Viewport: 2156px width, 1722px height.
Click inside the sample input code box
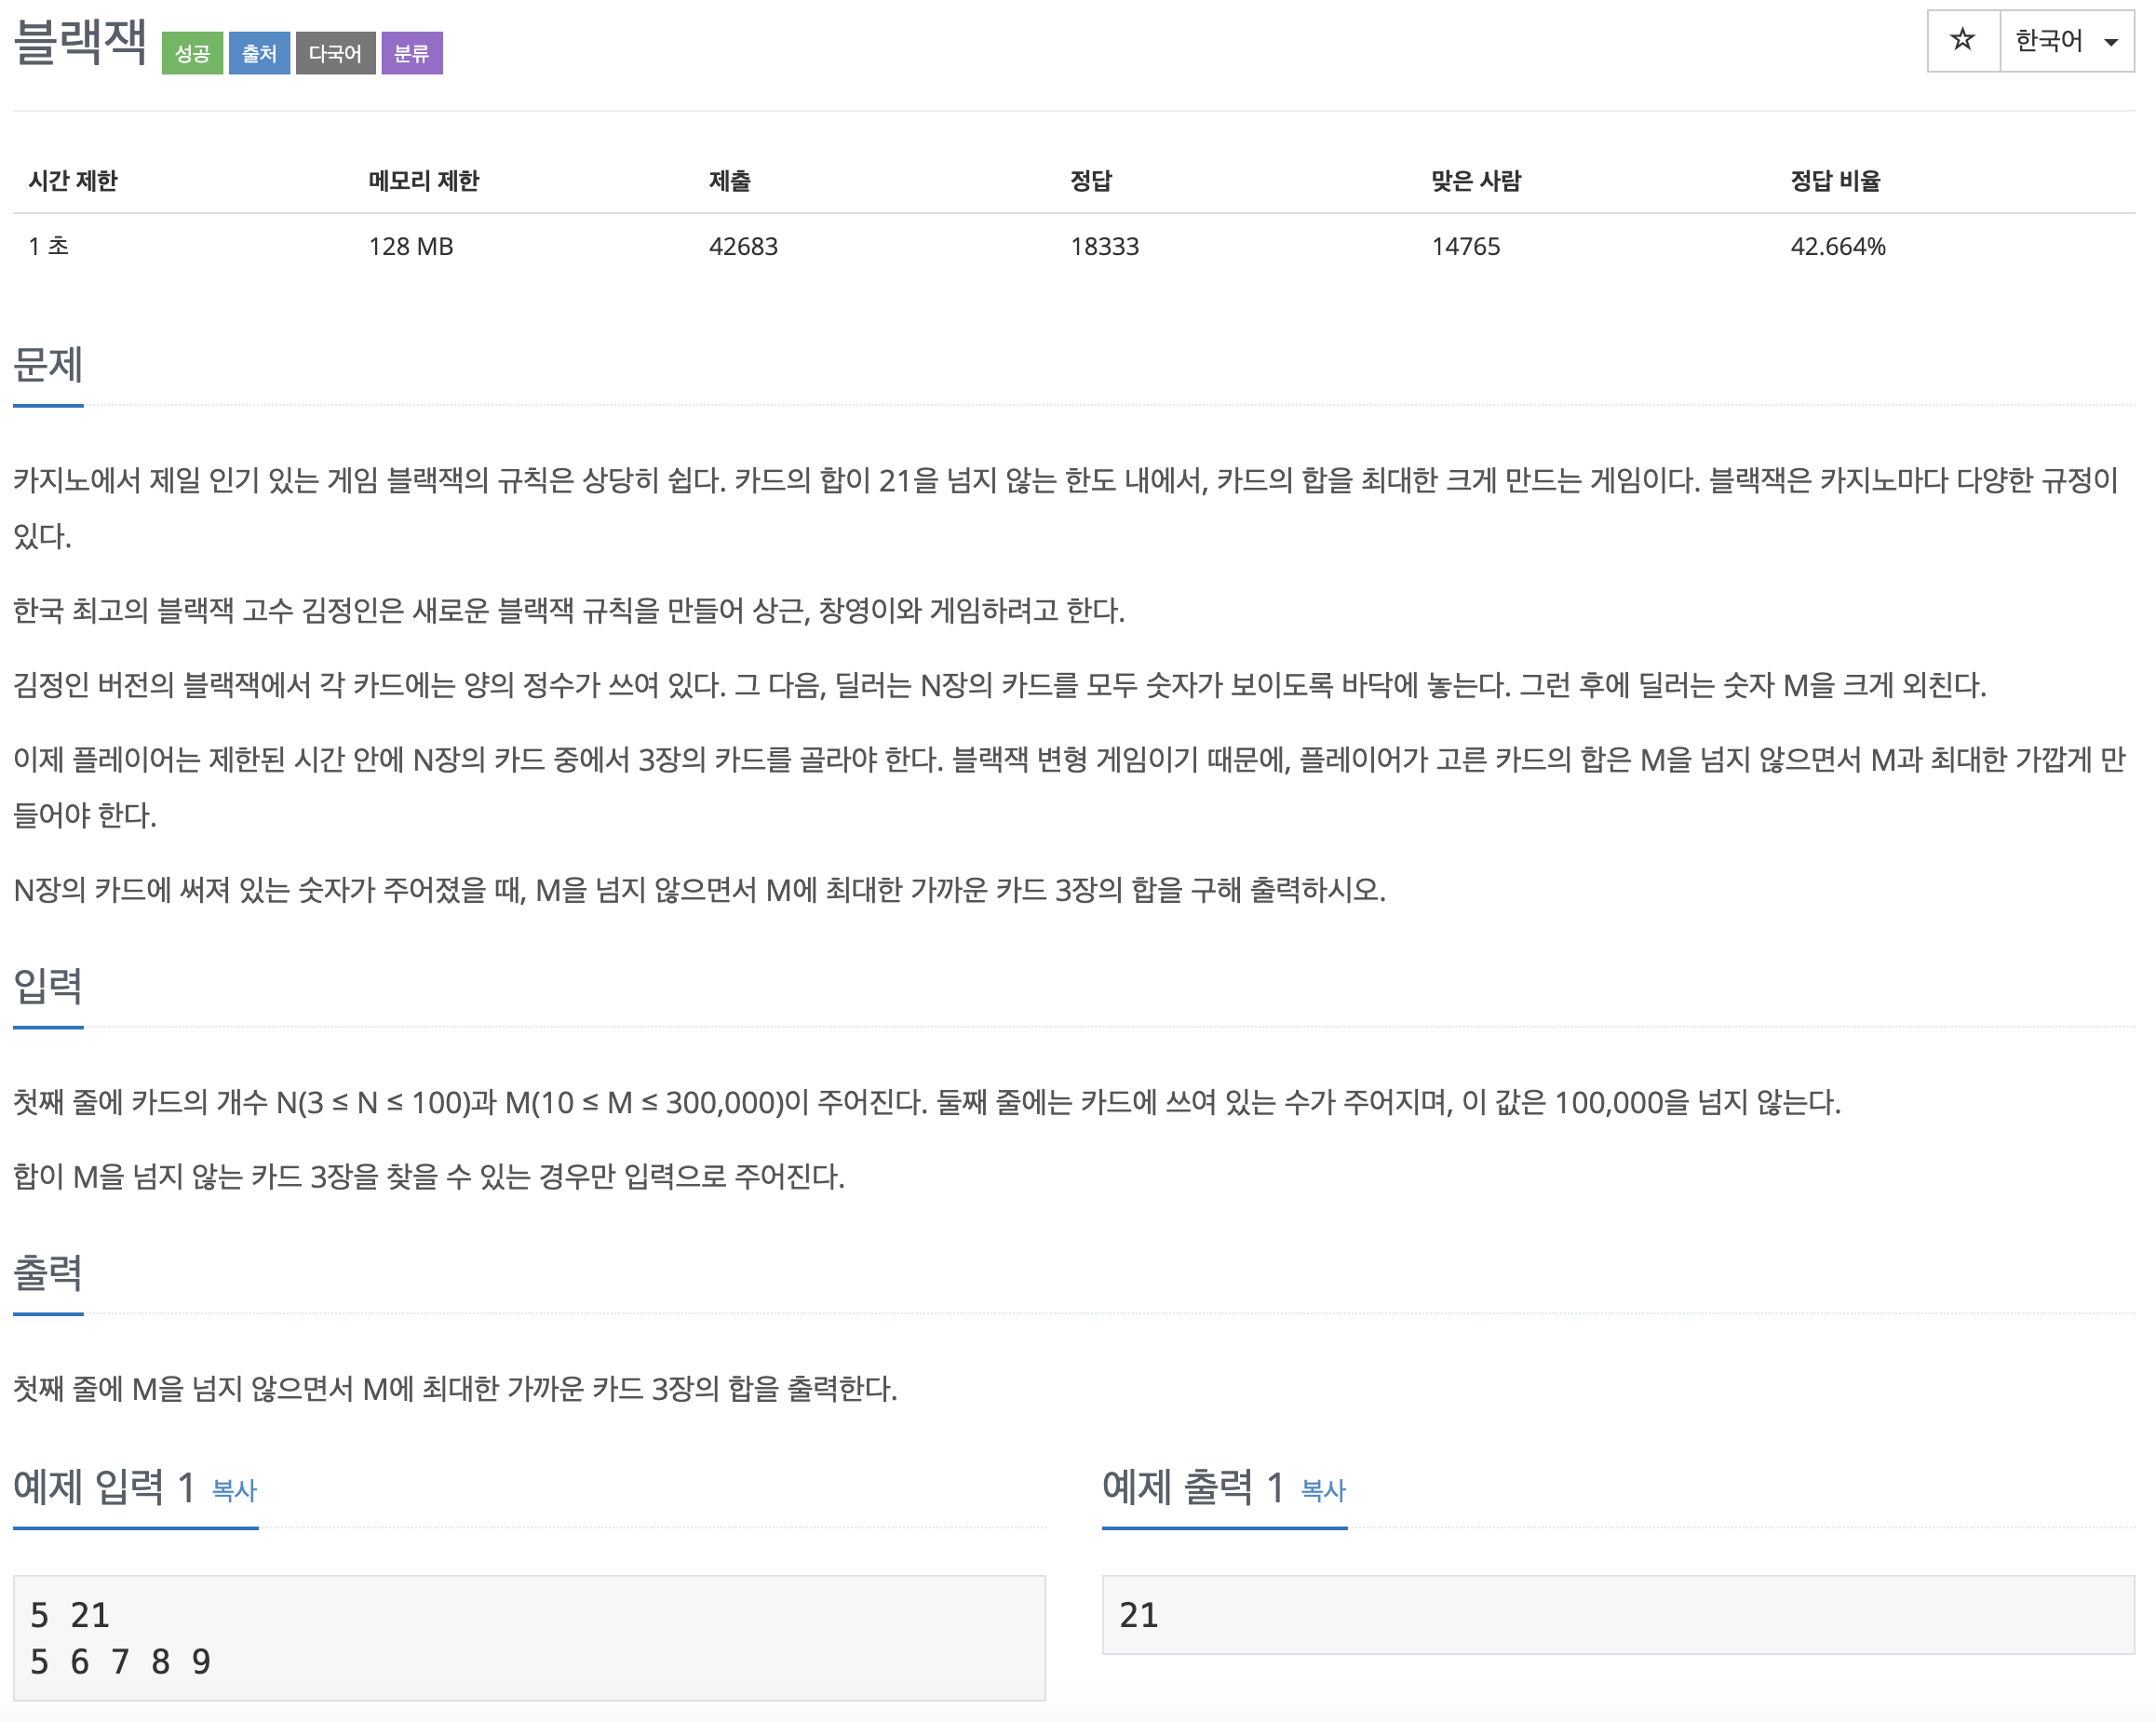coord(528,1637)
